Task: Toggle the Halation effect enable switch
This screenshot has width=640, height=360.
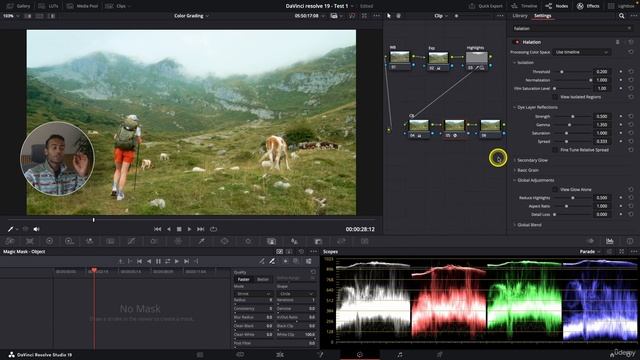Action: (516, 42)
